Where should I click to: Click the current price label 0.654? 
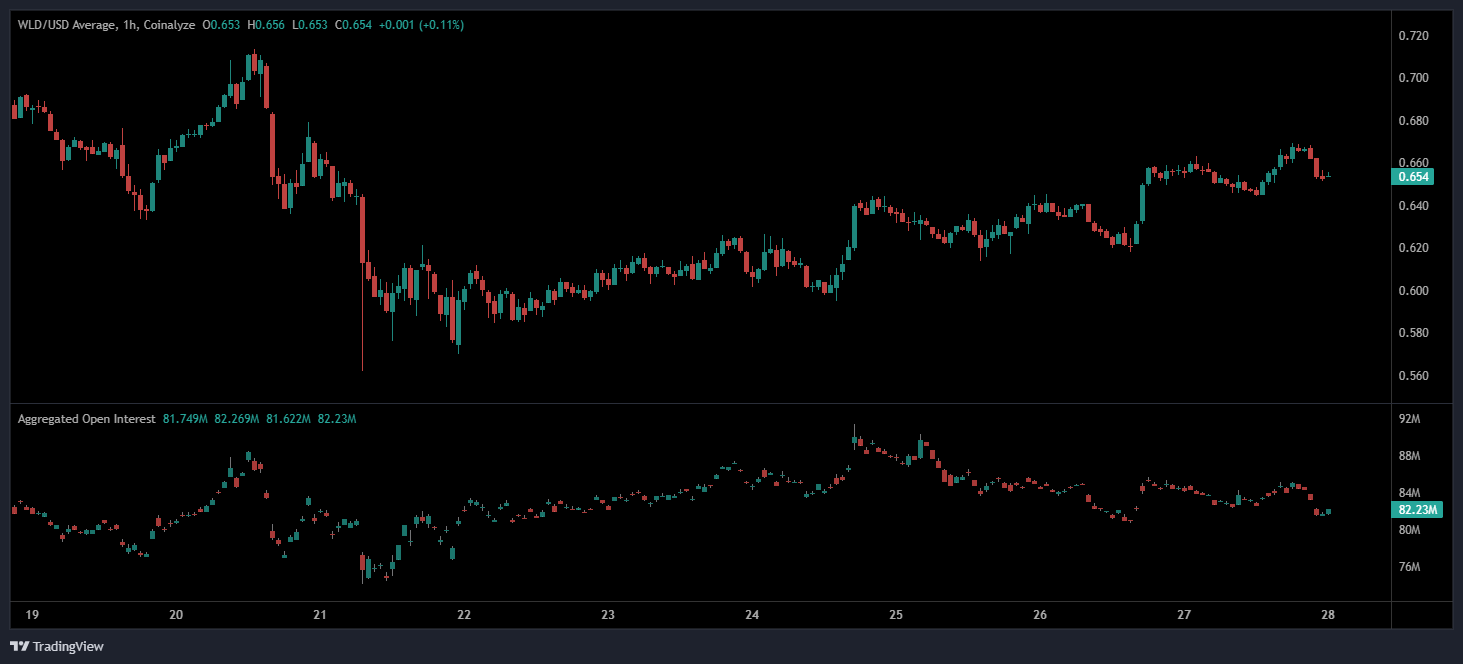1412,177
